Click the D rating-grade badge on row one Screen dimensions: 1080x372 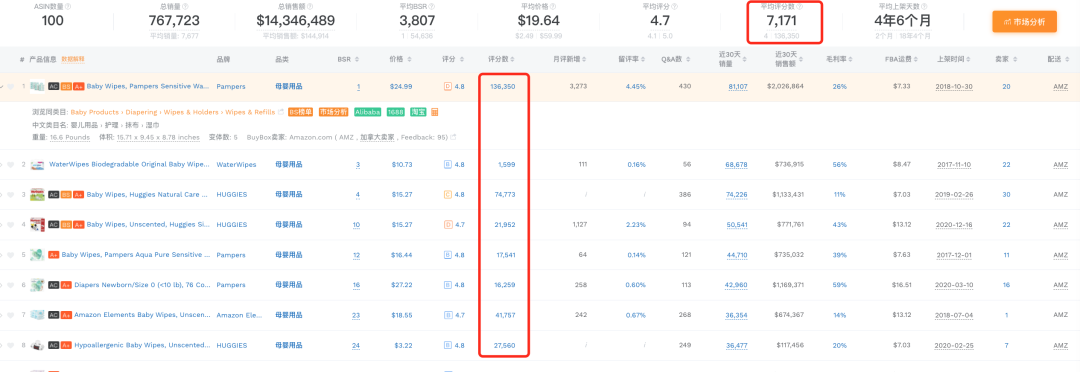(448, 87)
